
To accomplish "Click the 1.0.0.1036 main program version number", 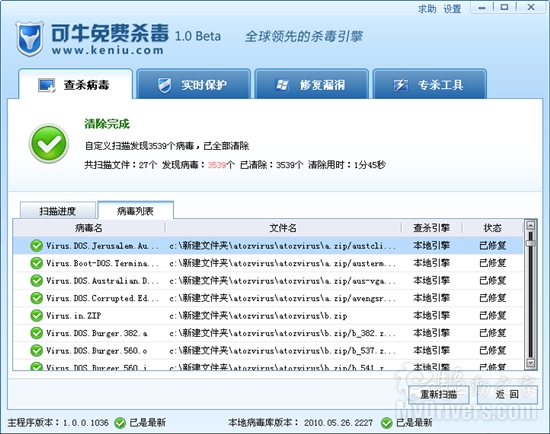I will [x=86, y=423].
